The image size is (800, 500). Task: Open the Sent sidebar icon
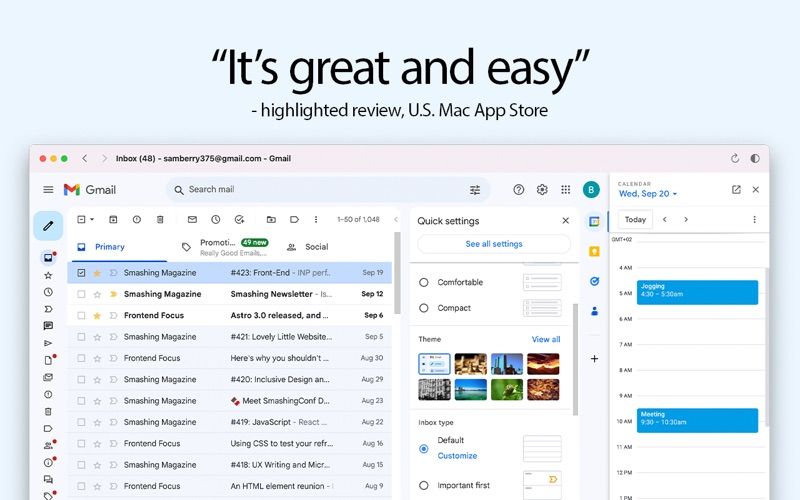coord(48,343)
